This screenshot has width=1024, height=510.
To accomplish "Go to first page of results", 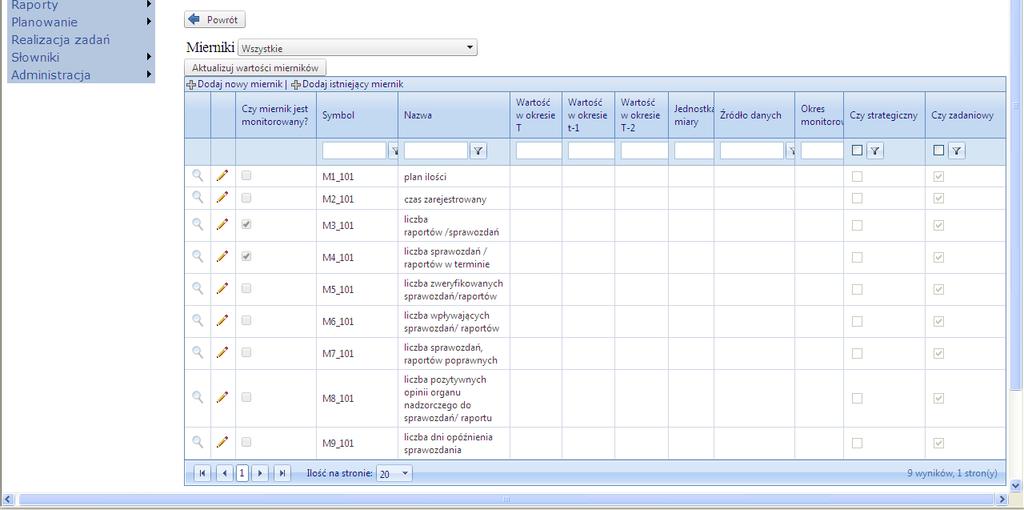I will coord(202,473).
